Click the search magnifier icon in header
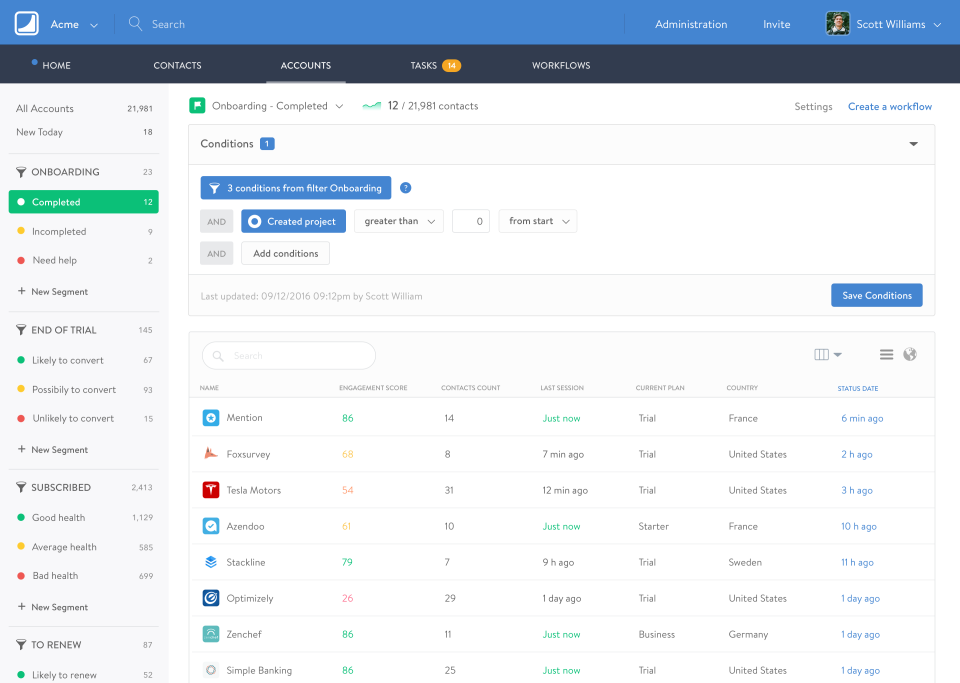The image size is (960, 683). point(135,24)
